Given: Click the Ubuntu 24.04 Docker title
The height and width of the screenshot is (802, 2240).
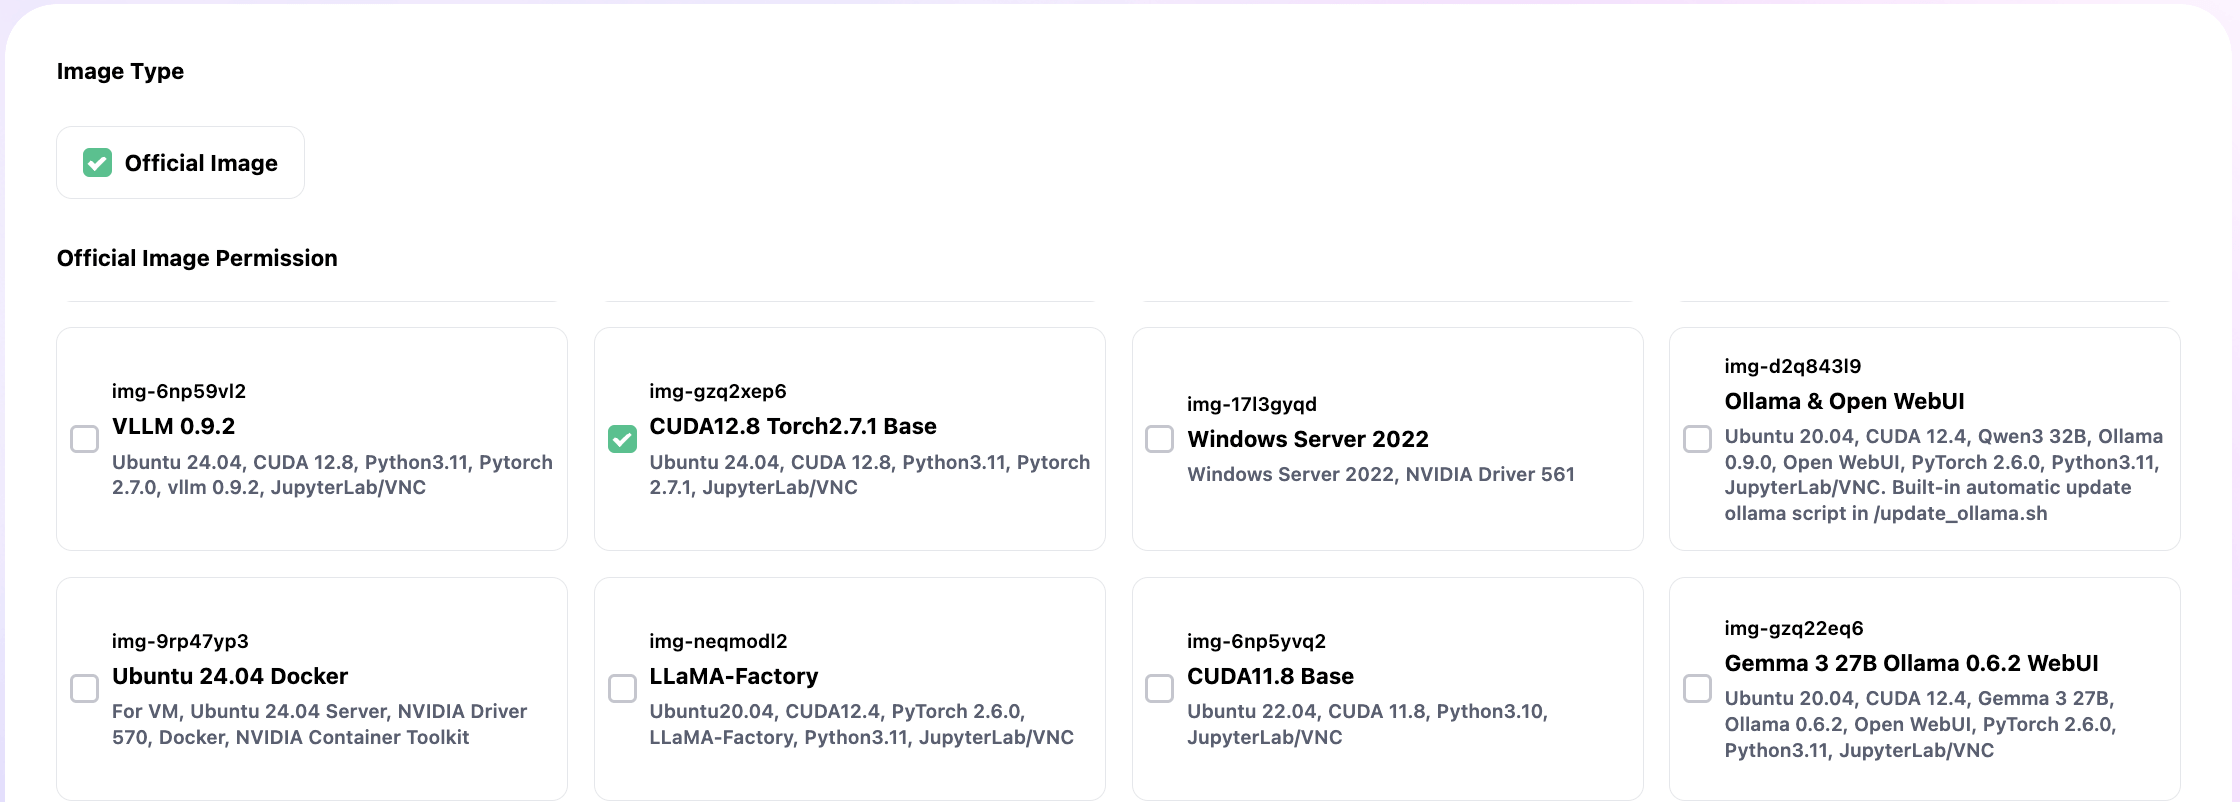Looking at the screenshot, I should coord(229,676).
